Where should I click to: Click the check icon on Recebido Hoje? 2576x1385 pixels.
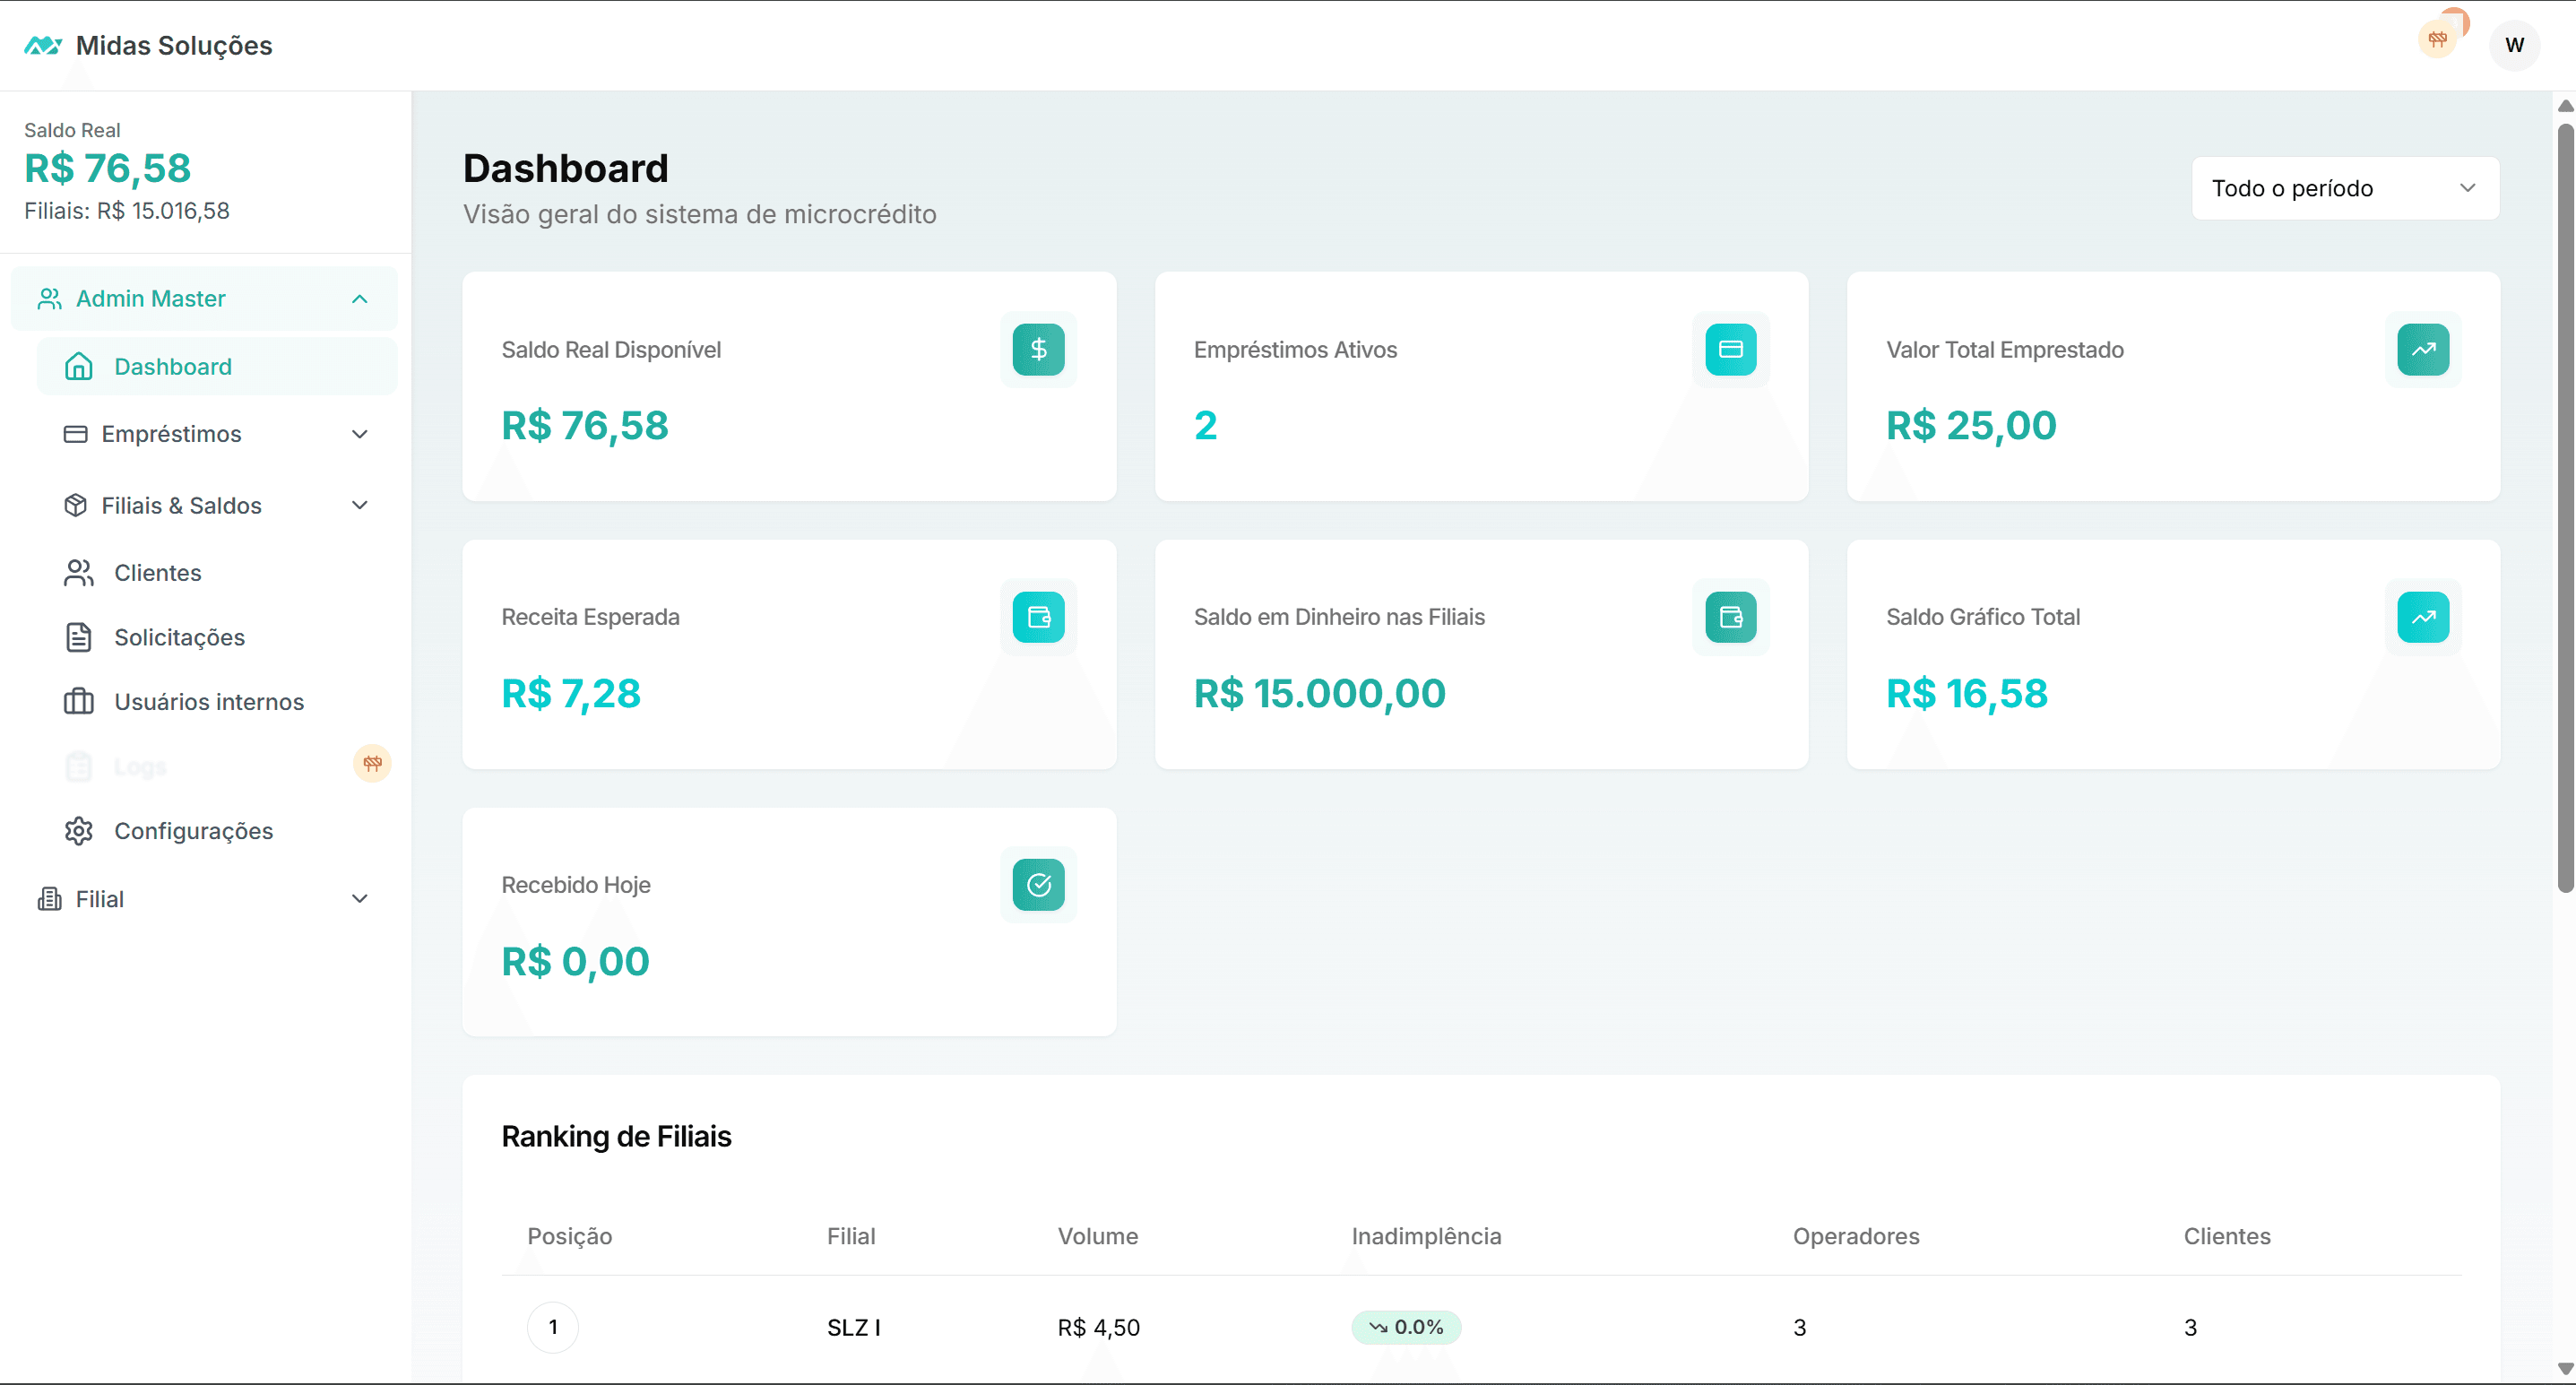(1038, 885)
